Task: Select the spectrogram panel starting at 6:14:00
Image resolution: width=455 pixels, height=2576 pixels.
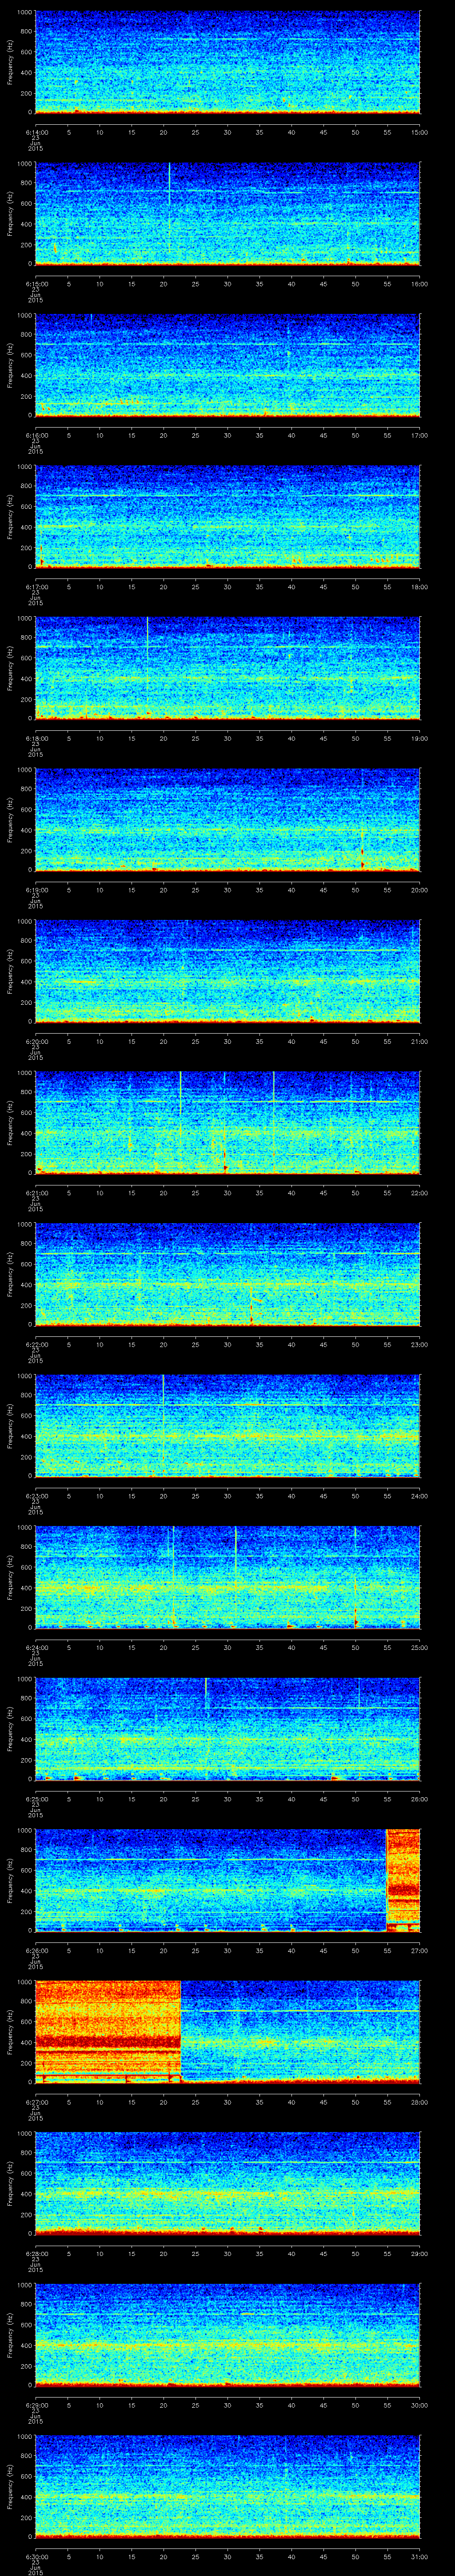Action: tap(228, 62)
